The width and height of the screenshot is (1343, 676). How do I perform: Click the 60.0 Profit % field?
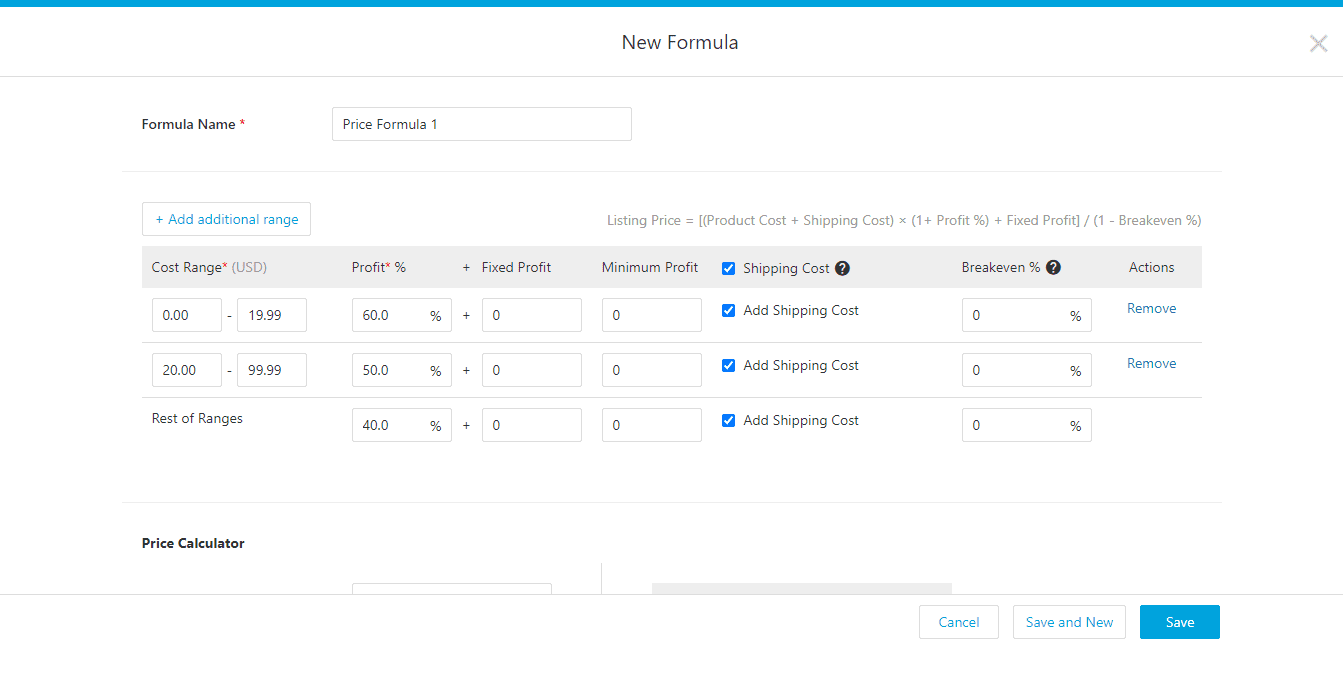point(392,315)
